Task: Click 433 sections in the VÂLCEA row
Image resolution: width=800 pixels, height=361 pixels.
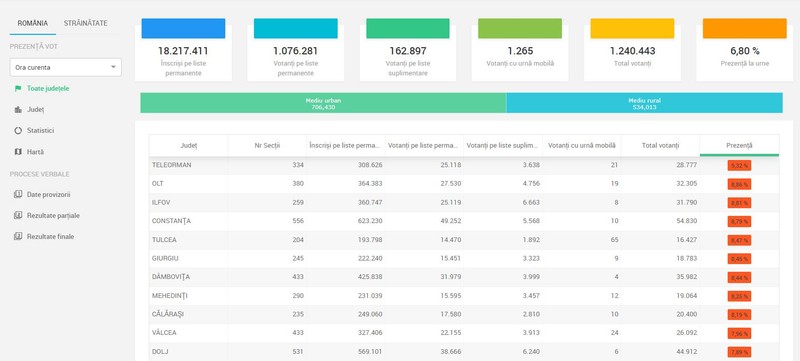Action: 298,332
